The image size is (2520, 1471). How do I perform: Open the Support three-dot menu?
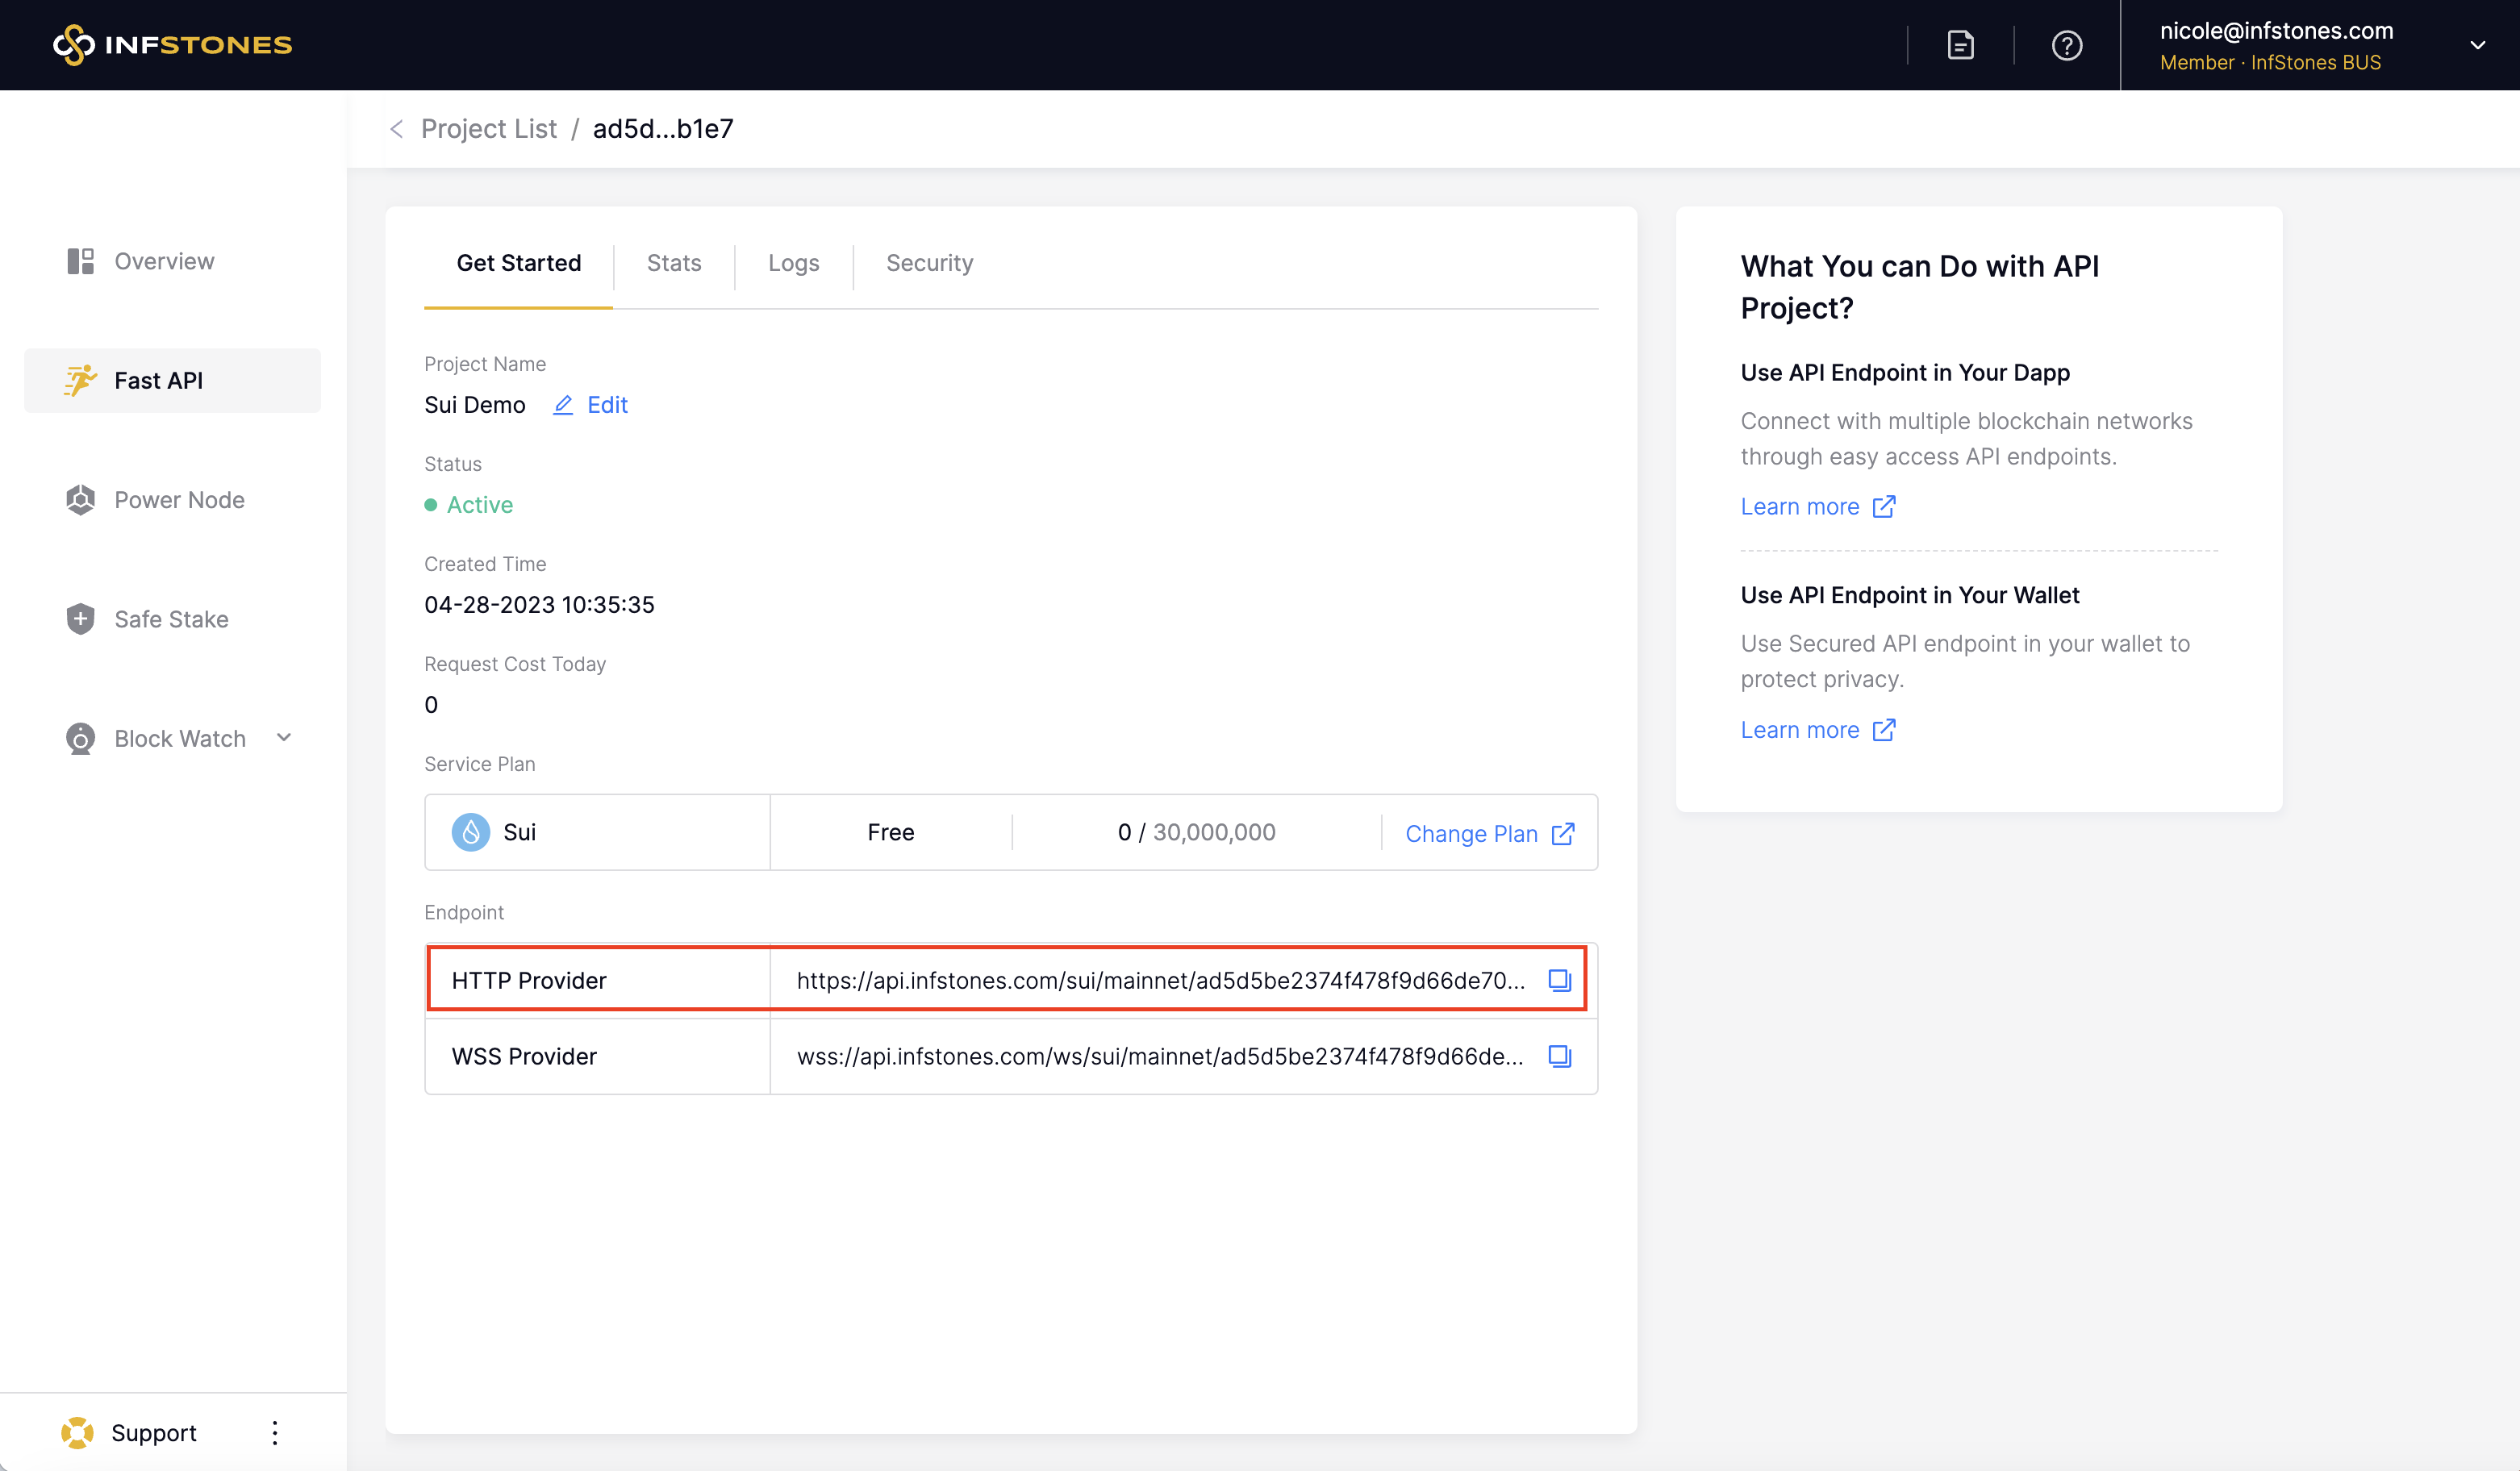click(275, 1433)
